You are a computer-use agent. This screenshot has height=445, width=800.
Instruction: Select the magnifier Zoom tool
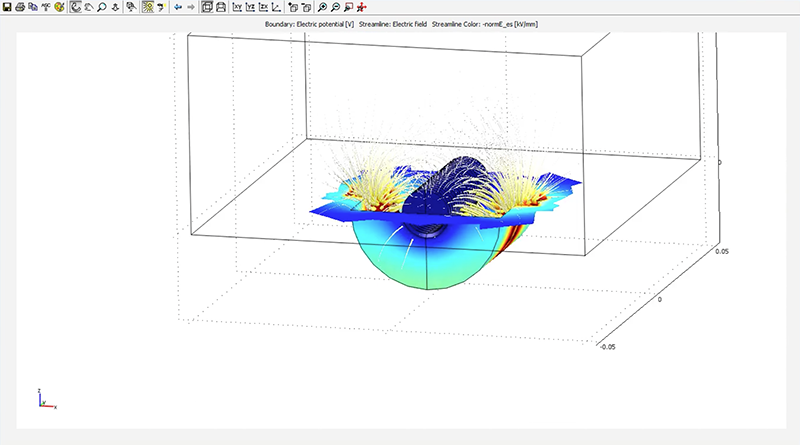[103, 7]
